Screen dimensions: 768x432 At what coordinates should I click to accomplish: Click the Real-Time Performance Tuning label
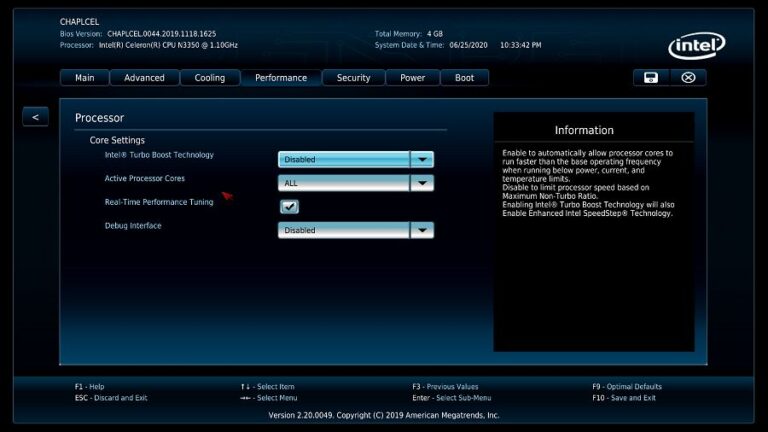coord(159,202)
